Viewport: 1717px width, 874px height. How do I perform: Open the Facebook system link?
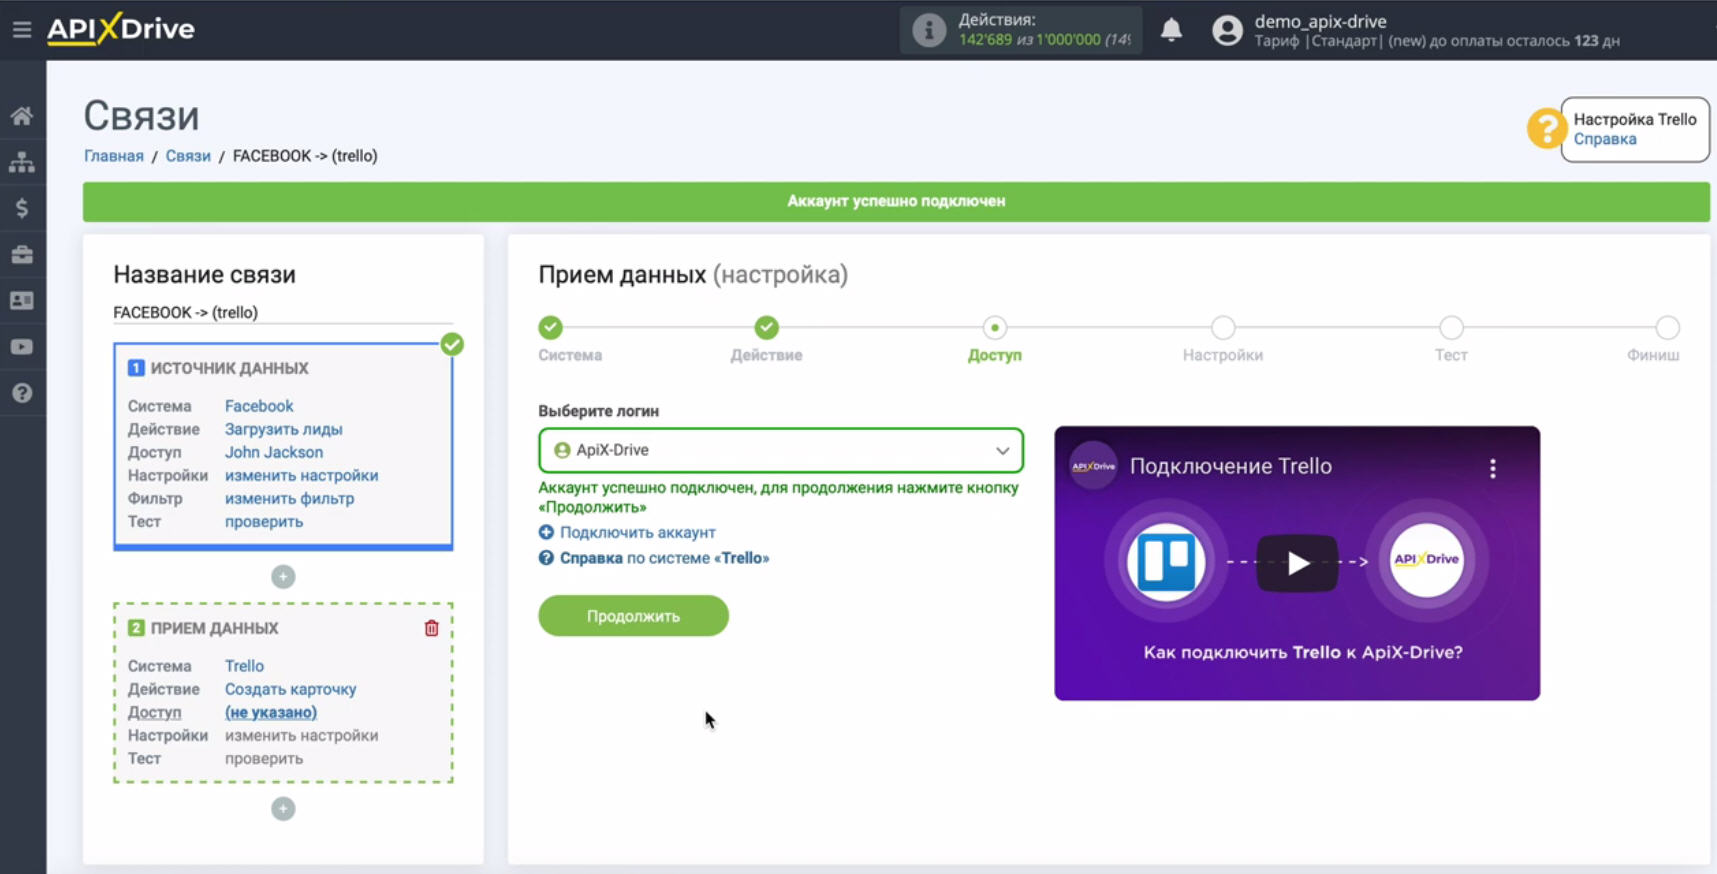point(259,406)
